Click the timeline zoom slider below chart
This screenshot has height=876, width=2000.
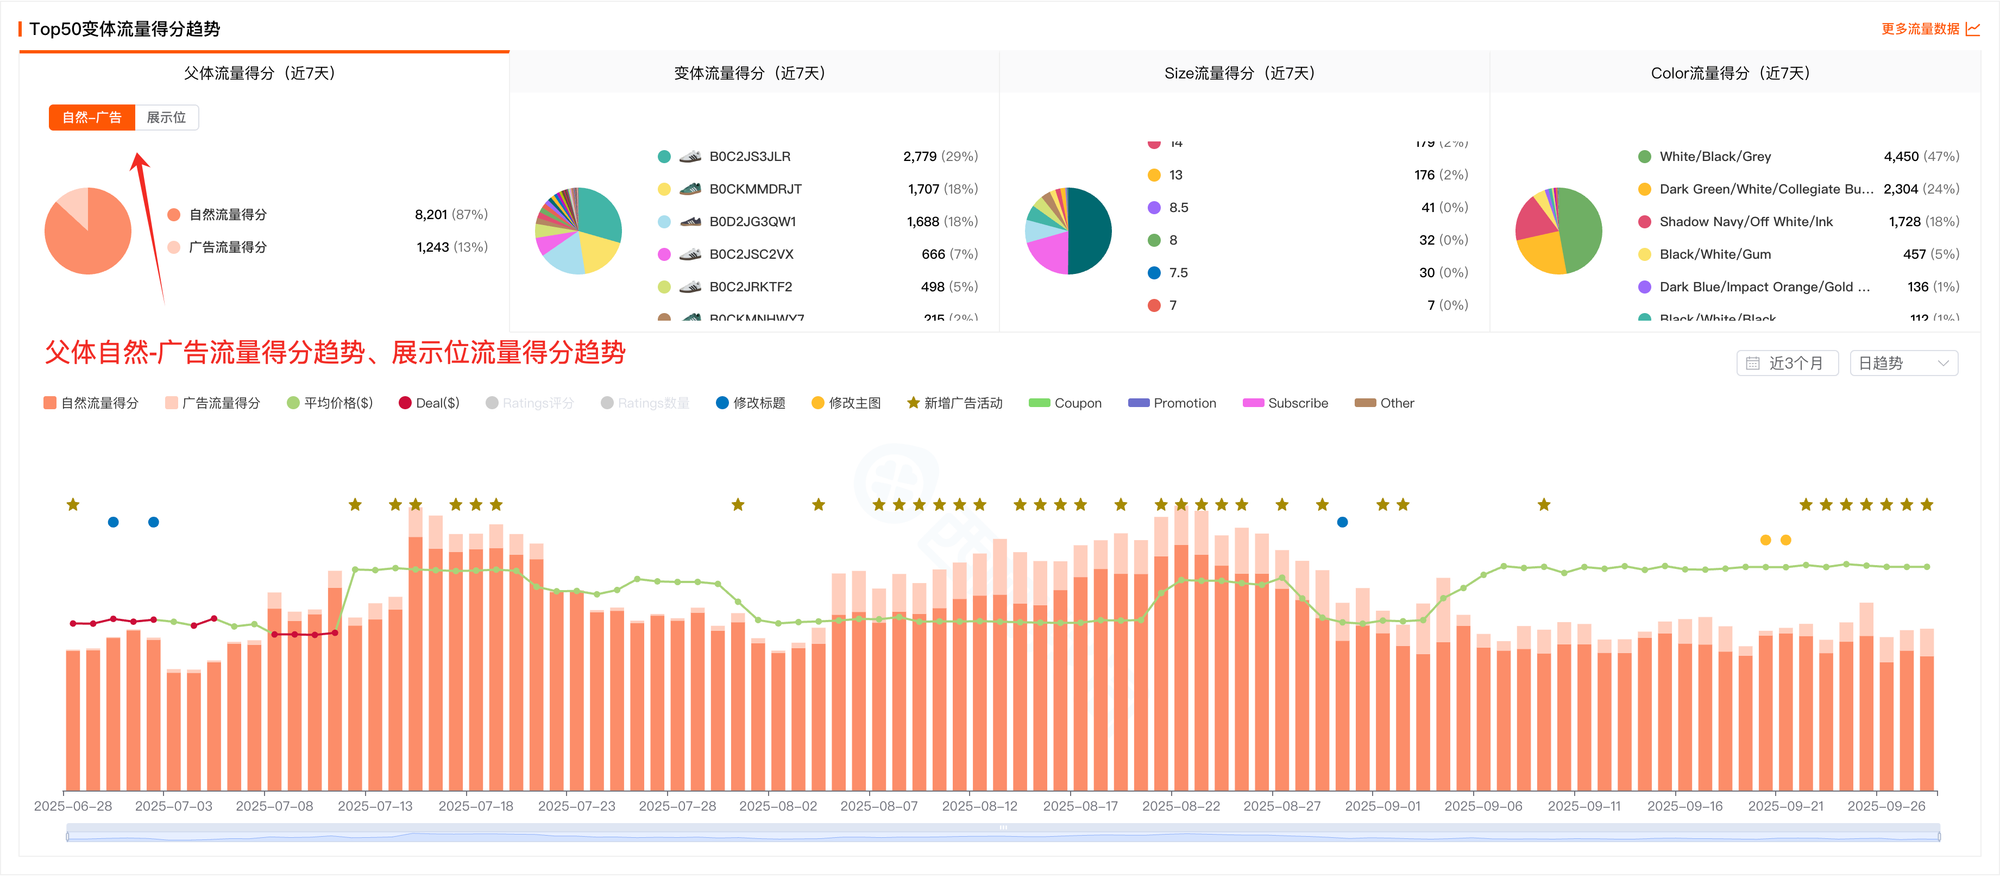pyautogui.click(x=1002, y=834)
